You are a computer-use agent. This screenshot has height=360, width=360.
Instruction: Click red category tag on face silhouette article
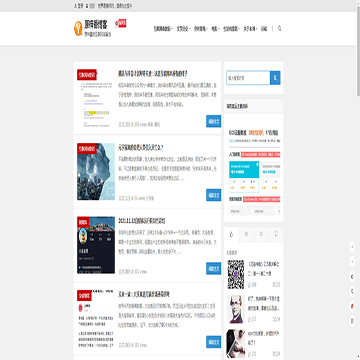click(x=87, y=149)
